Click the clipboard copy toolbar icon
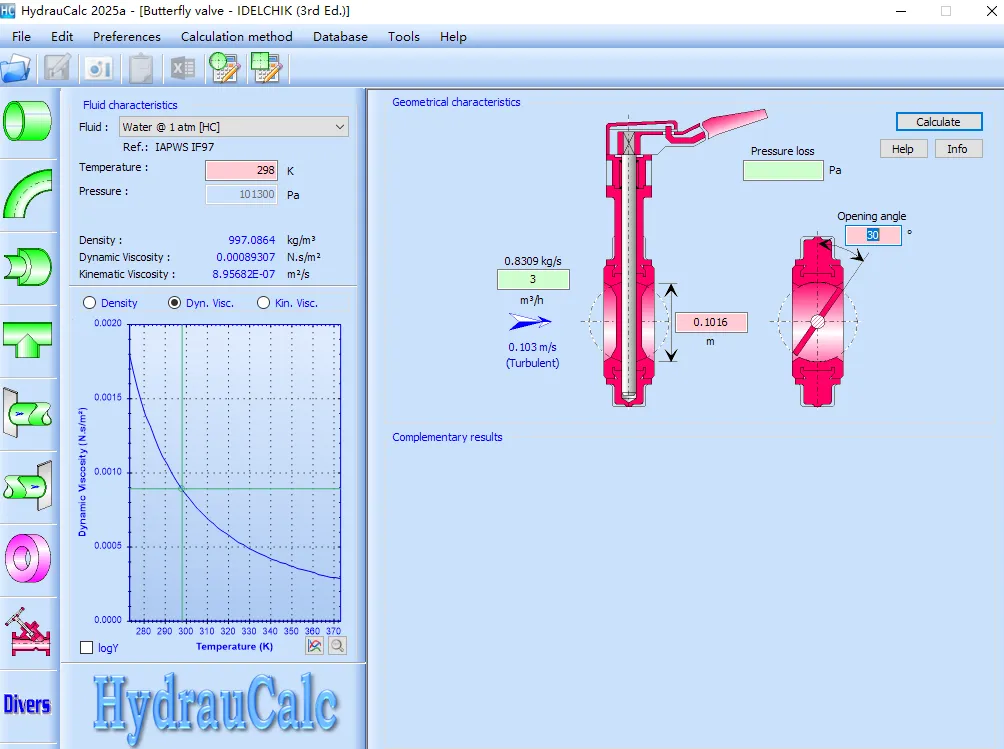Image resolution: width=1004 pixels, height=749 pixels. point(140,68)
